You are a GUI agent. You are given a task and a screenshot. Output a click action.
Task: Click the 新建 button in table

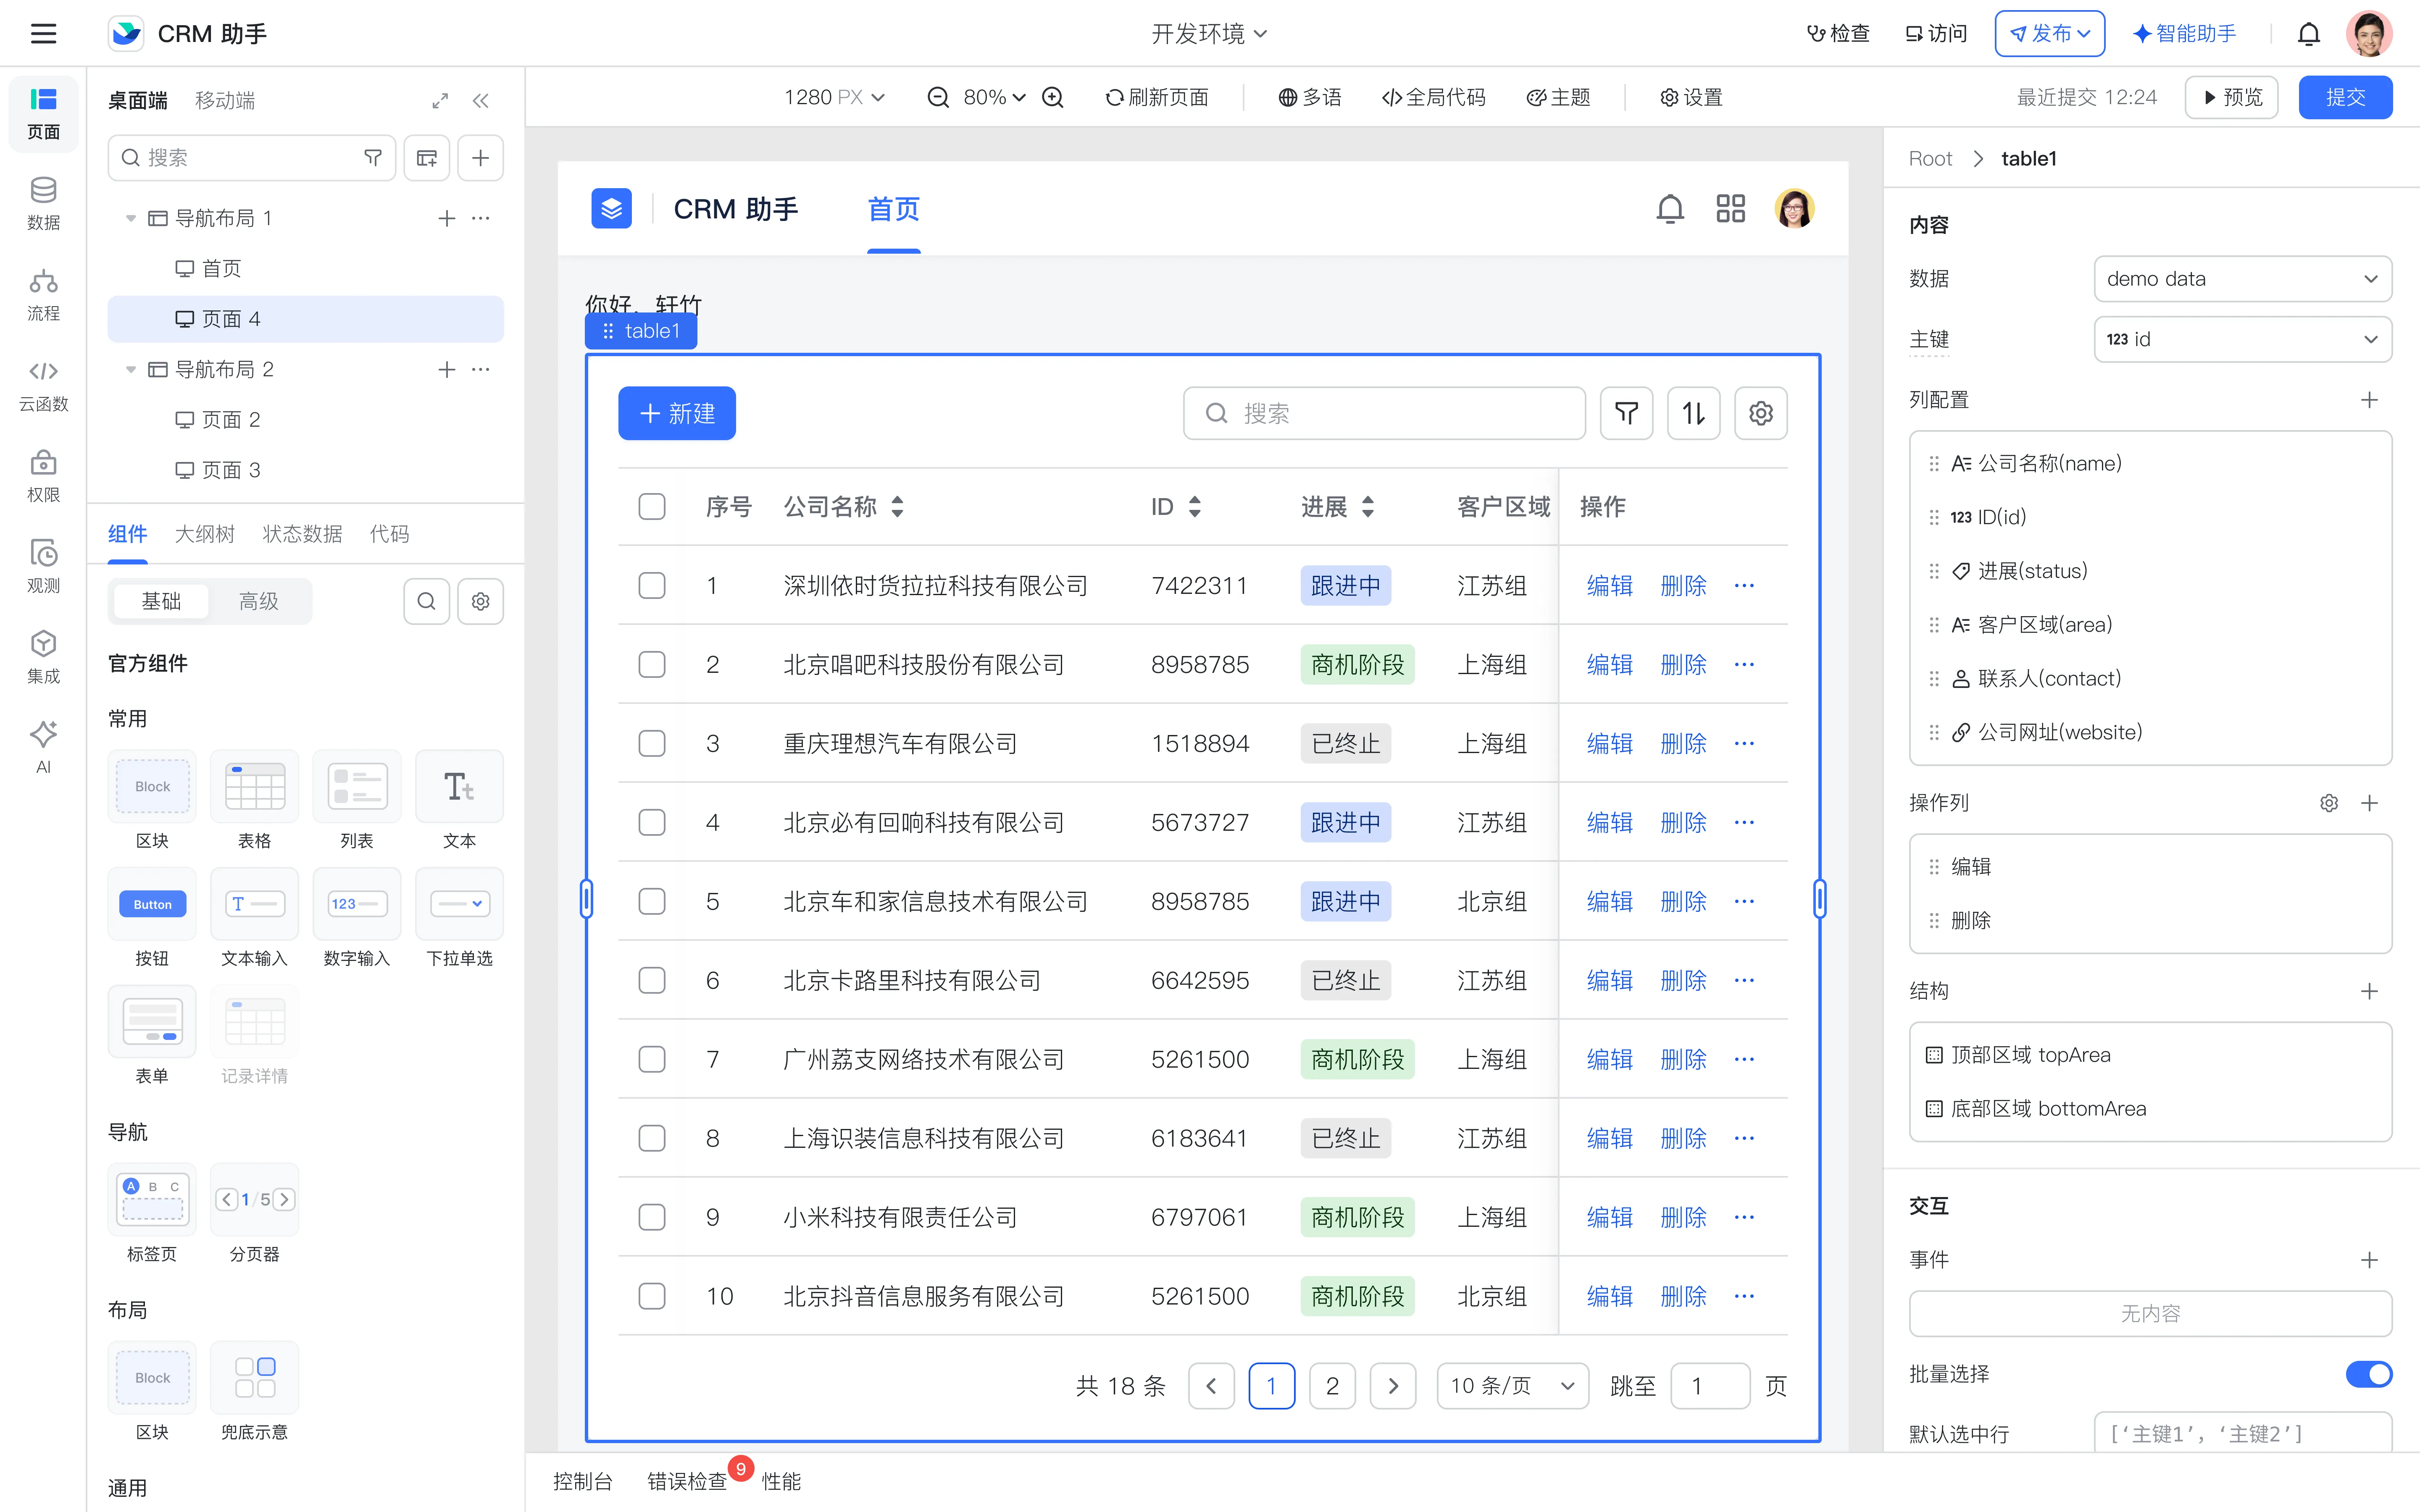pos(677,413)
